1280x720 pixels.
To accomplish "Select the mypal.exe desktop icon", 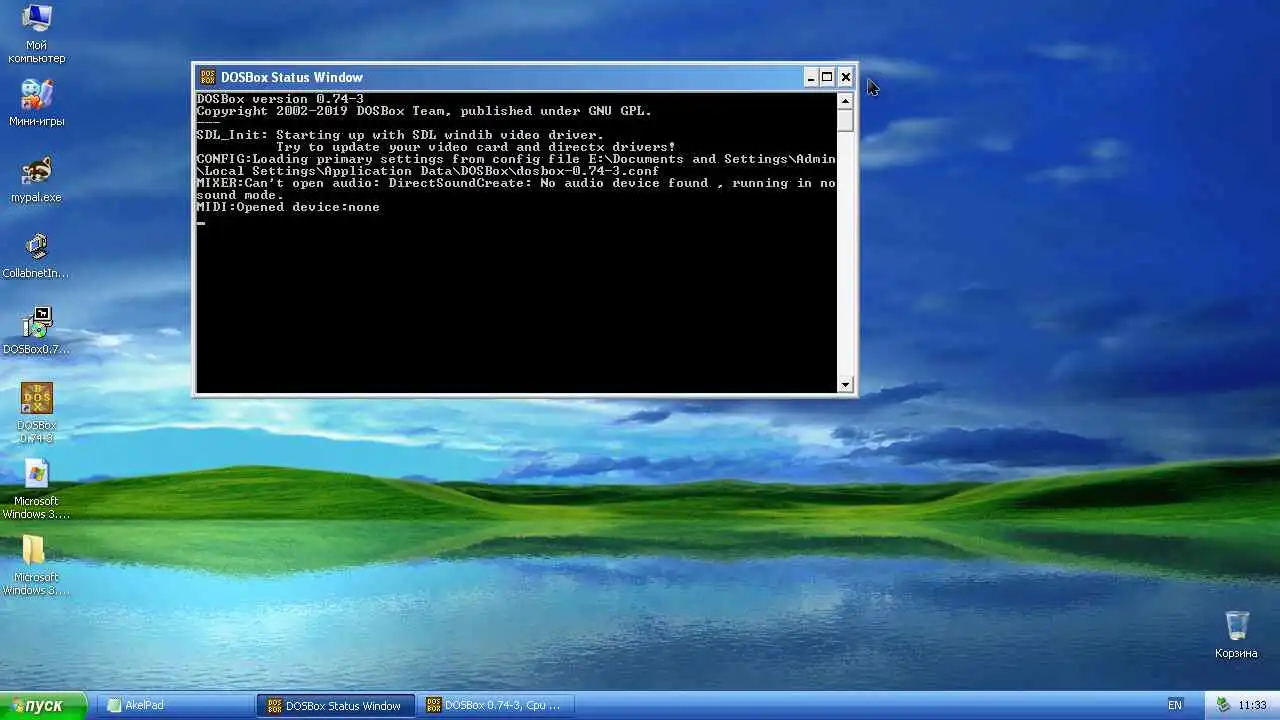I will coord(37,180).
